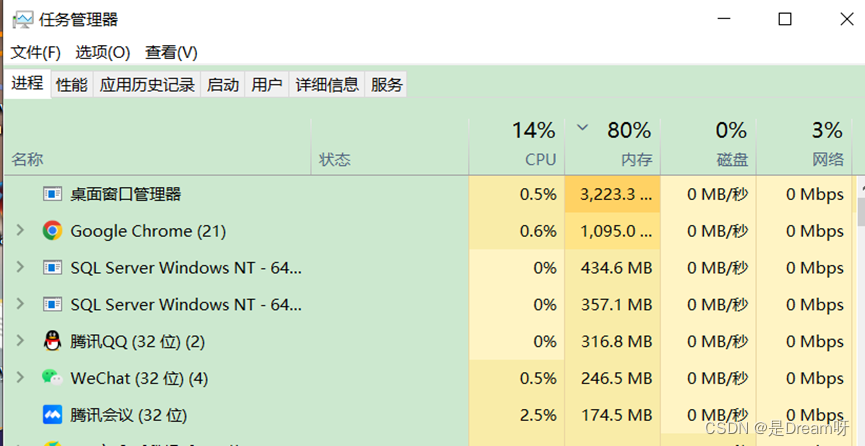Expand the WeChat (32 位) (4) group
Viewport: 865px width, 446px height.
pos(20,378)
